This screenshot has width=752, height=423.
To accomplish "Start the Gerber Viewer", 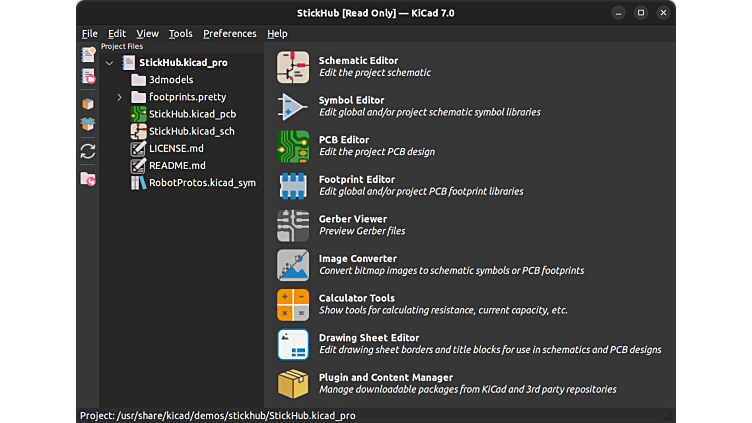I will coord(293,225).
